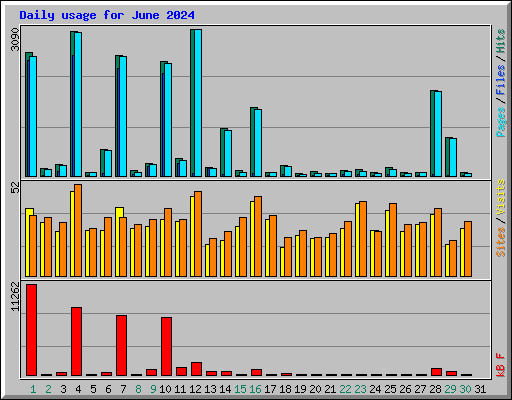Click the orange sites bar for day 4
This screenshot has height=400, width=512.
point(78,230)
